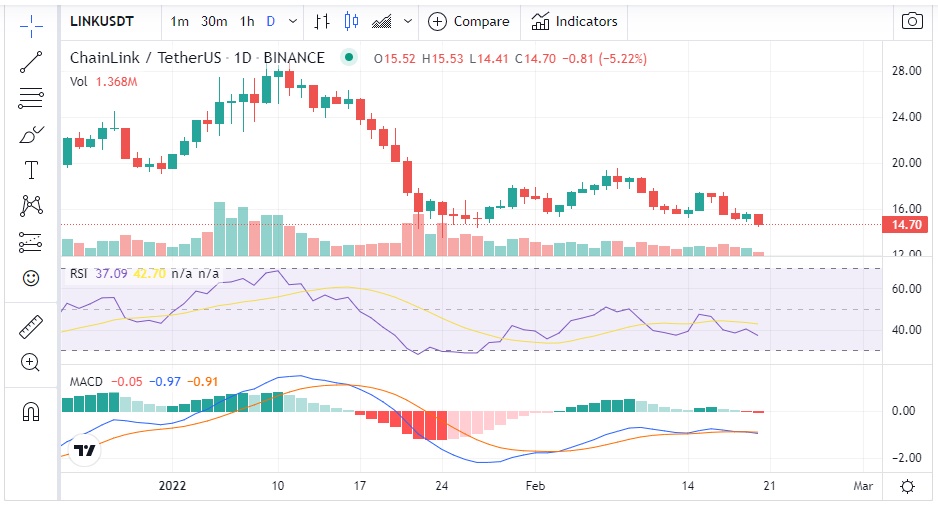938x505 pixels.
Task: Select the bars chart style
Action: coord(322,22)
